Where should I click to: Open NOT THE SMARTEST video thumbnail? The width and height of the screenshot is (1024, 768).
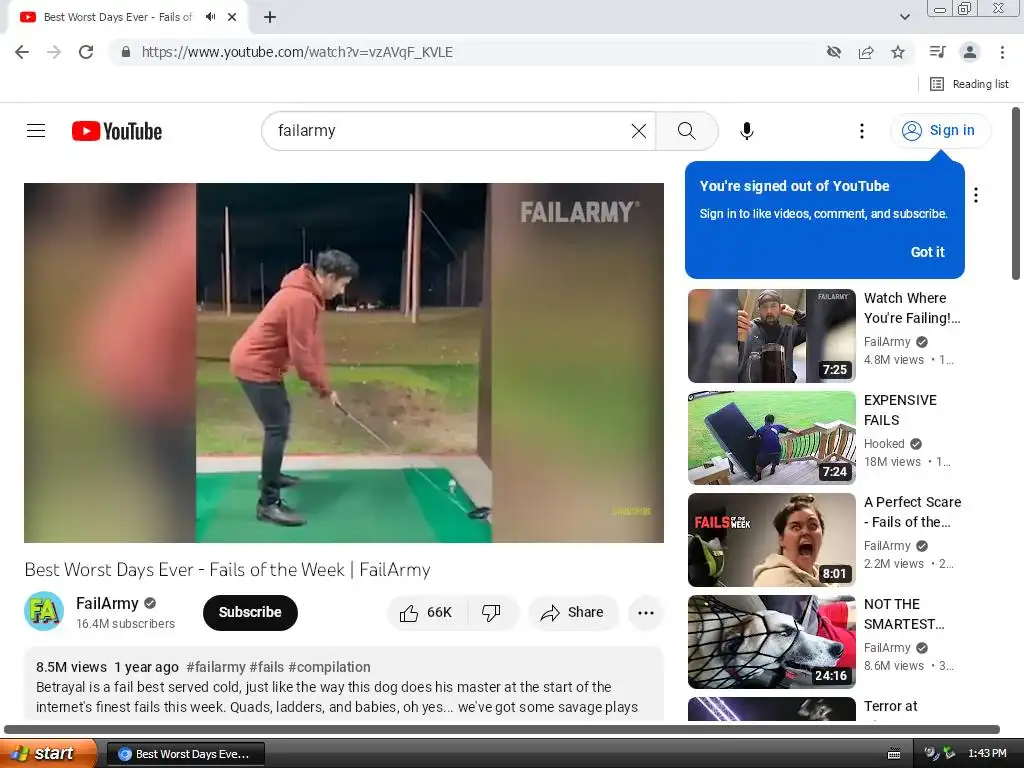coord(771,642)
